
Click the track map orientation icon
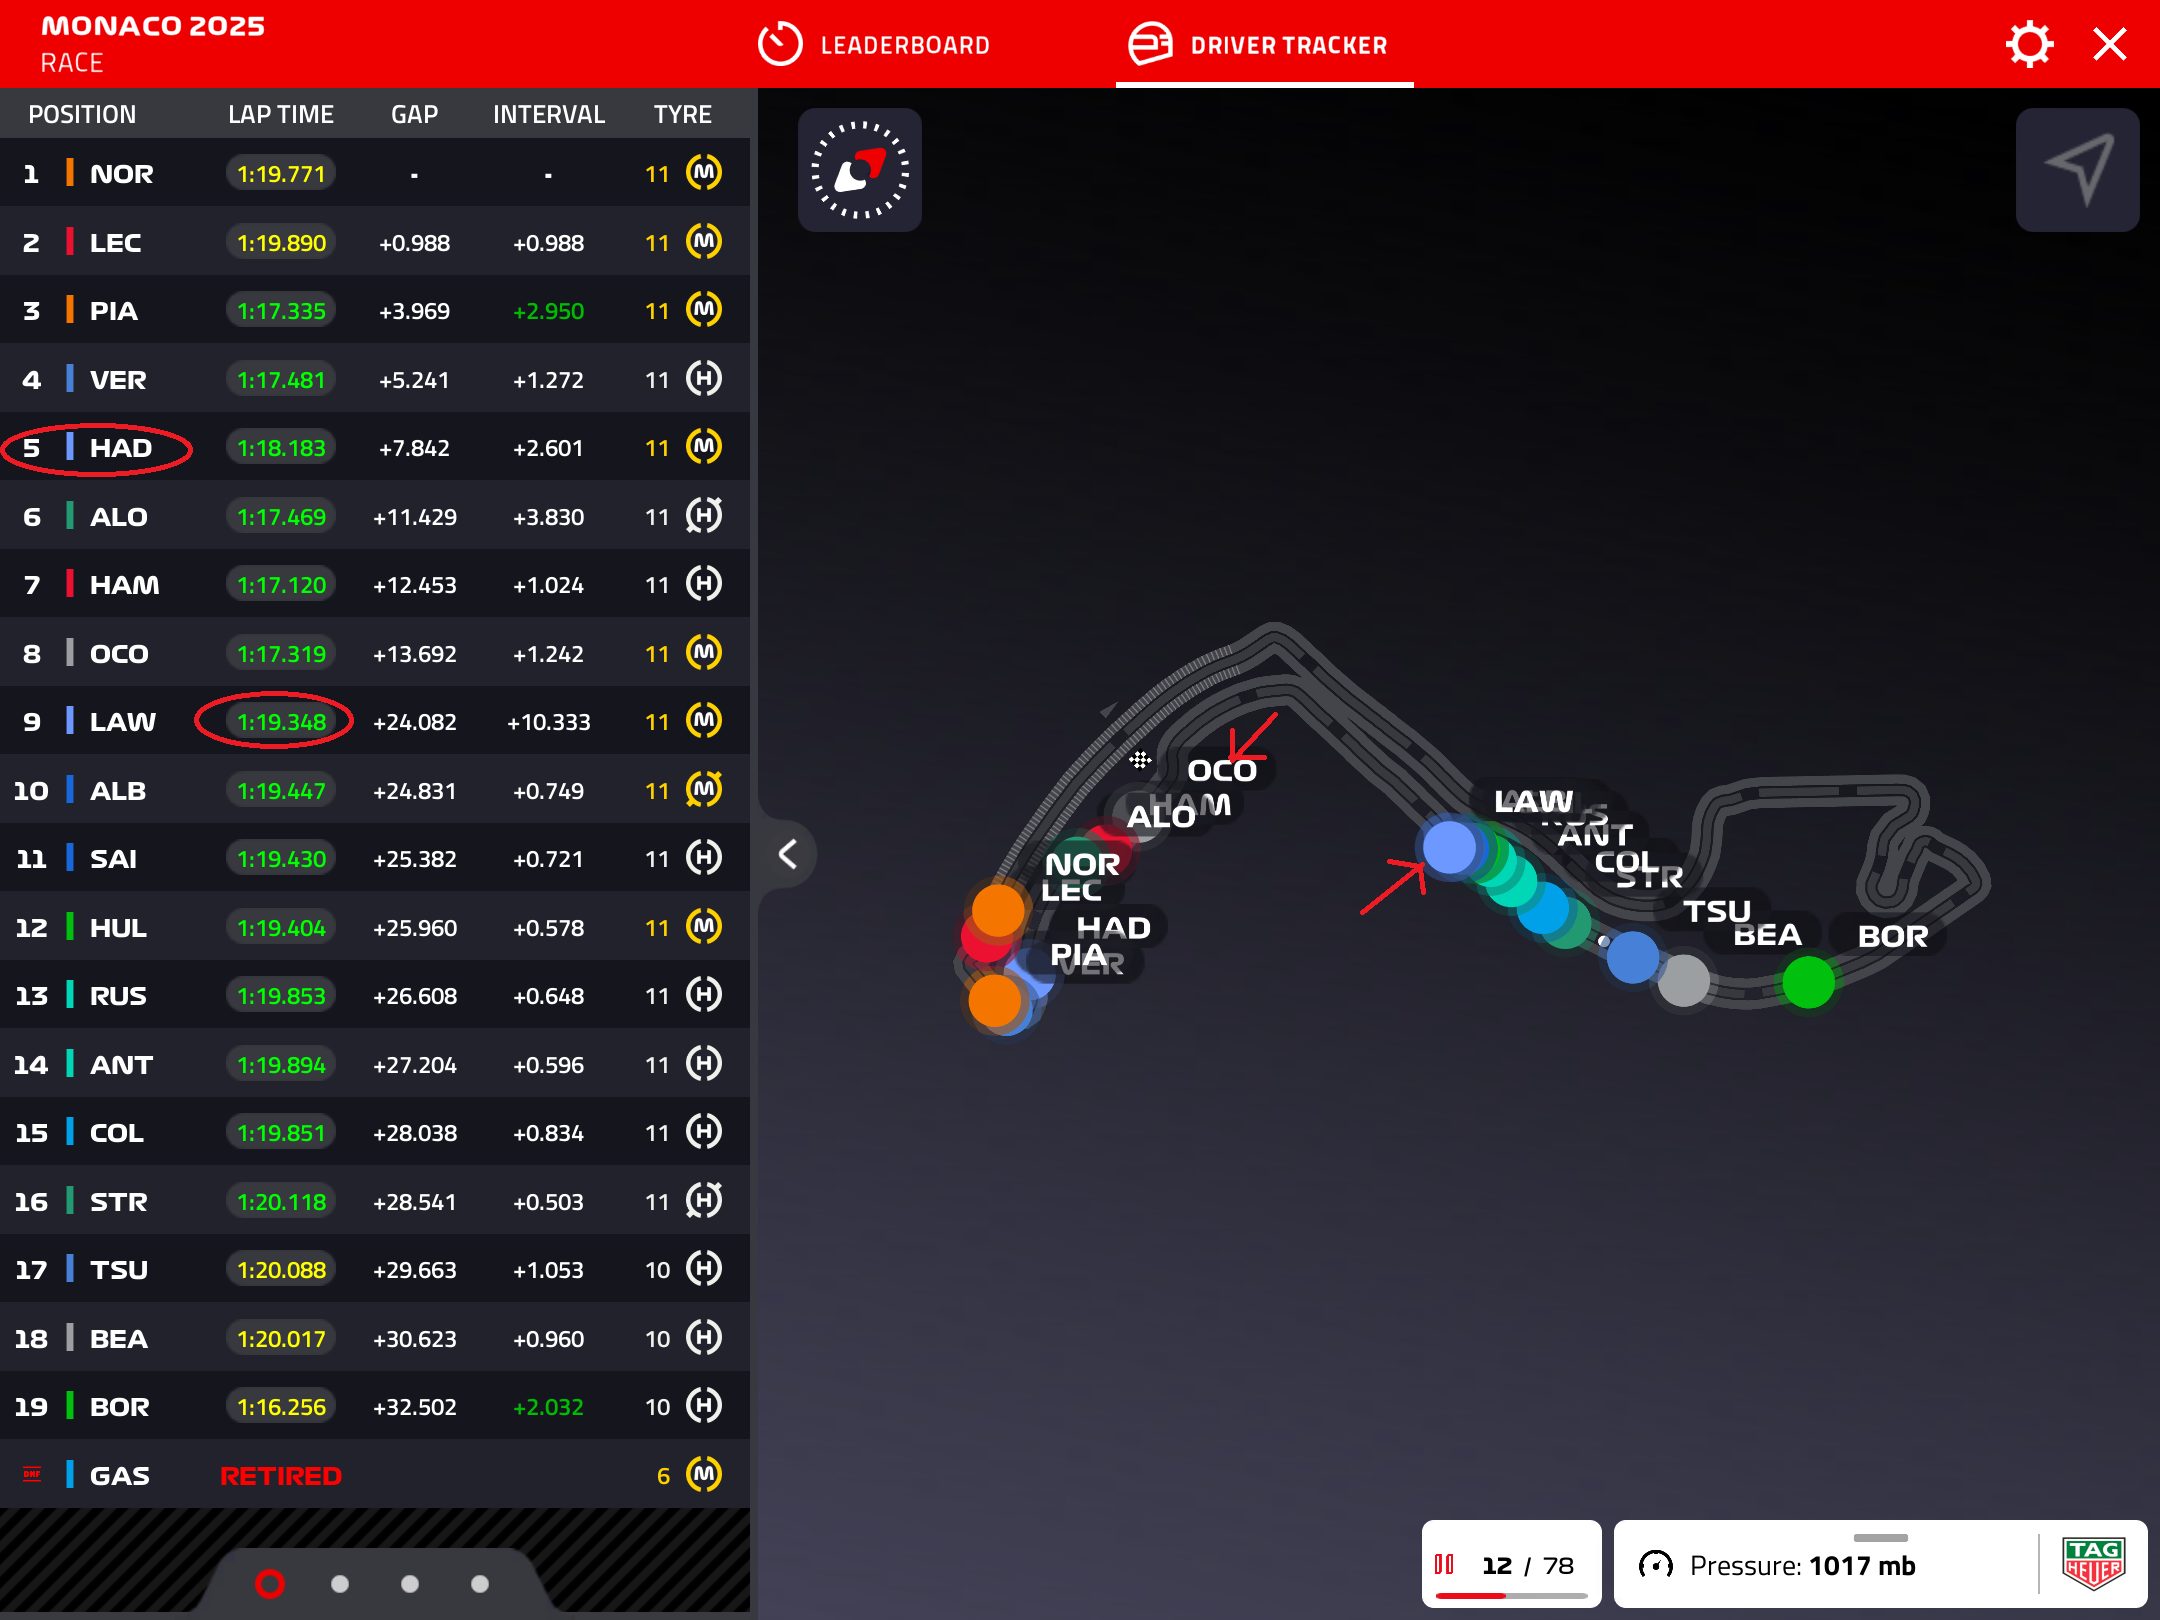coord(860,170)
